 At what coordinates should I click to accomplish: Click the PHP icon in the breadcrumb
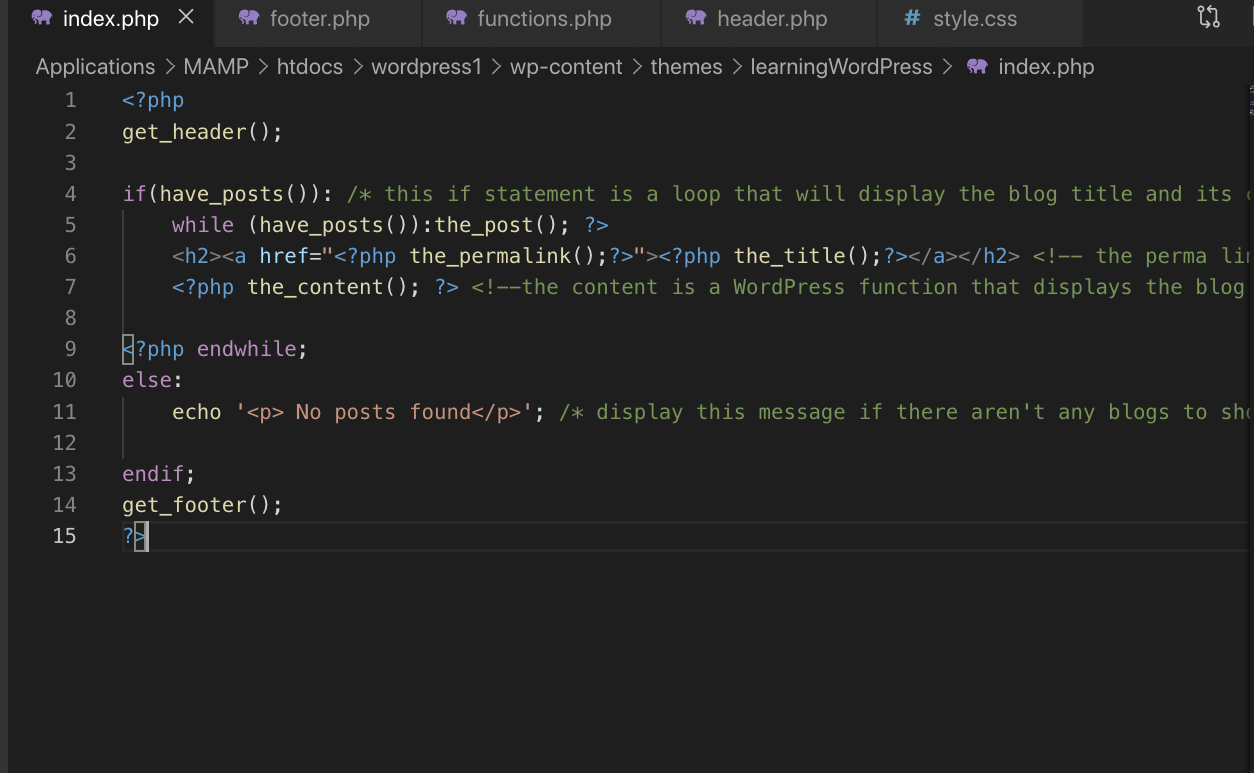[x=977, y=67]
